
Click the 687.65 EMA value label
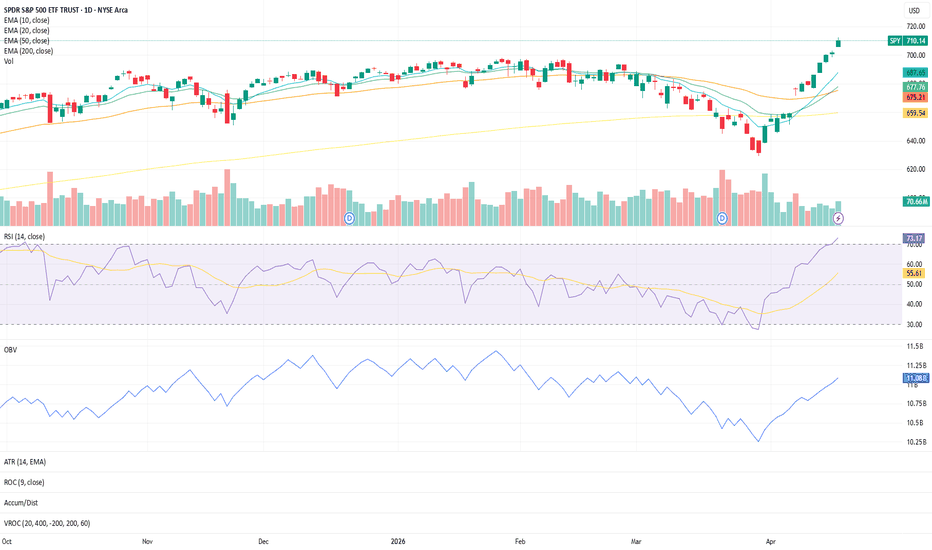[915, 73]
